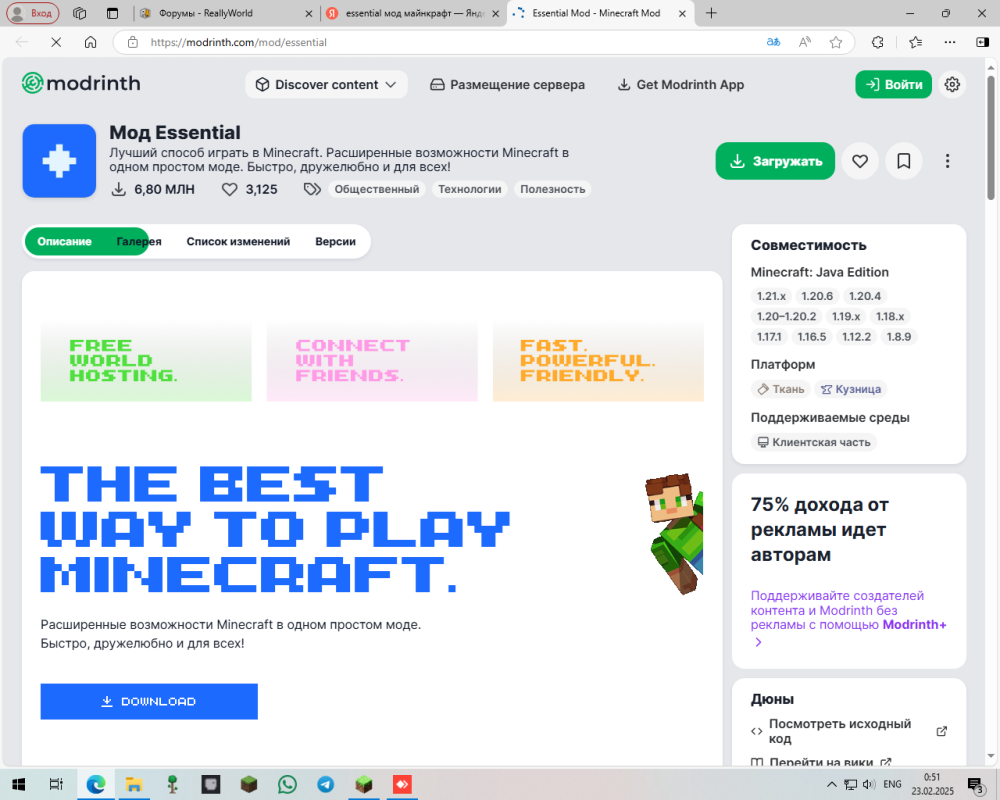This screenshot has width=1000, height=800.
Task: Click browser home icon
Action: tap(91, 42)
